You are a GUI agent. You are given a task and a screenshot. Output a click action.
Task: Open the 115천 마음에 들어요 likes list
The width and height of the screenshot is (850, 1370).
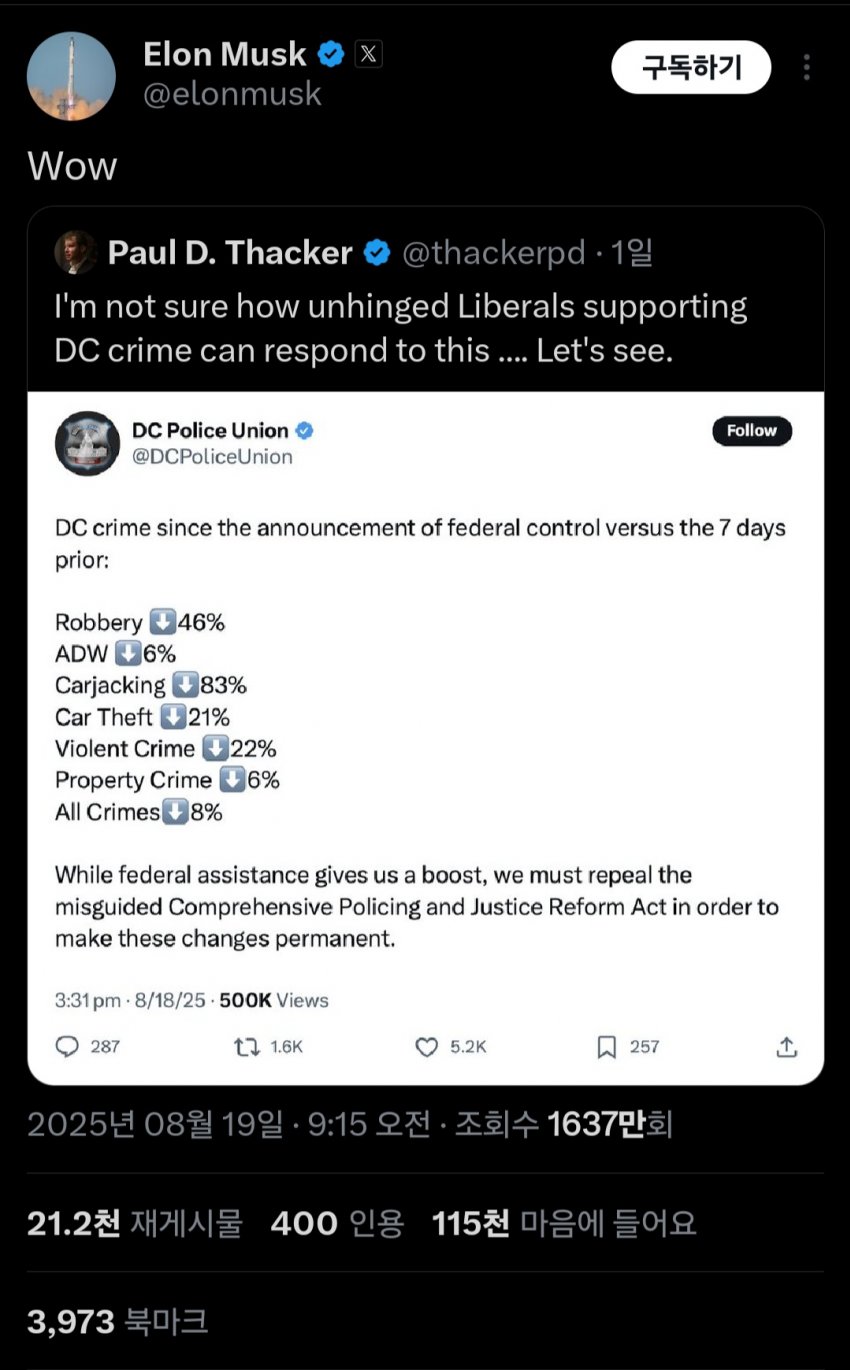click(564, 1222)
